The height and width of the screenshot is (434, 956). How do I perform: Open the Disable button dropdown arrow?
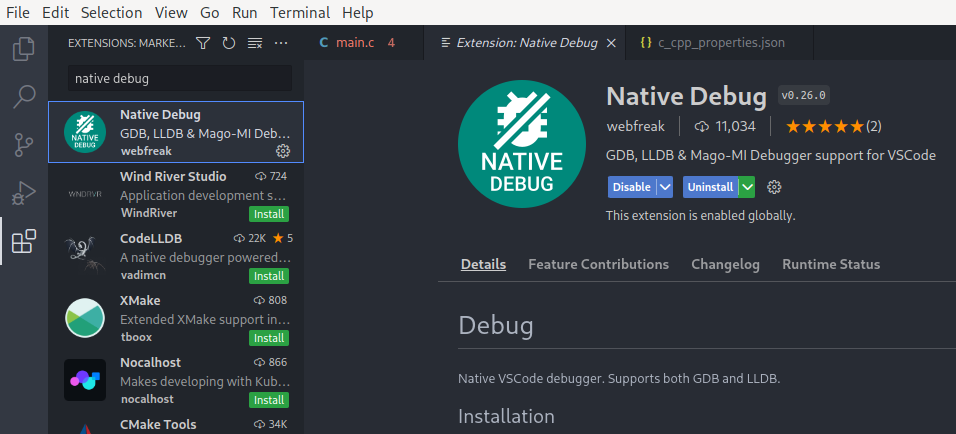[x=665, y=187]
